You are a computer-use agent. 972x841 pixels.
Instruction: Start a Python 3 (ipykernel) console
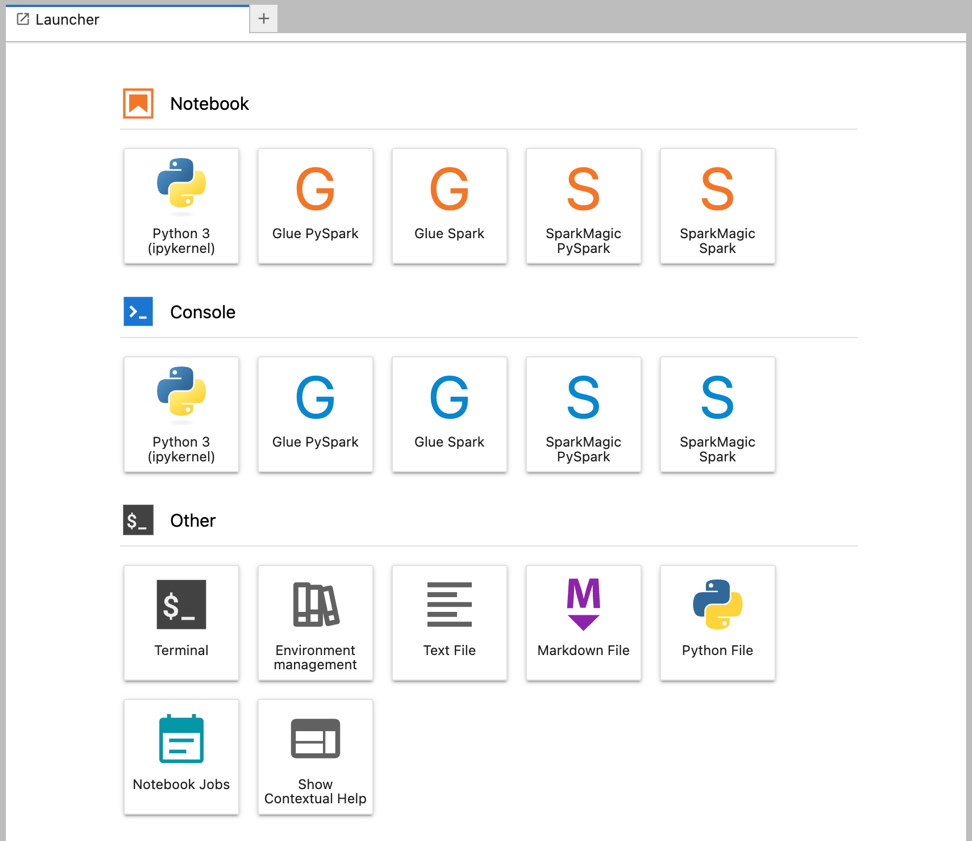tap(181, 414)
